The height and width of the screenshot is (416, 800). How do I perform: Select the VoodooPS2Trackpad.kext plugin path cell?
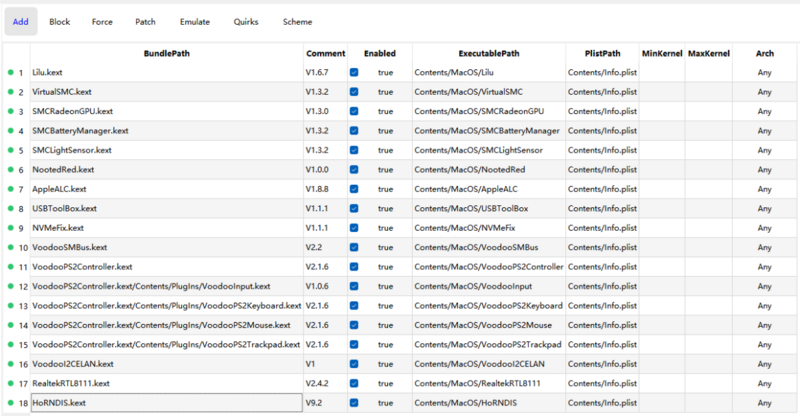pyautogui.click(x=167, y=345)
